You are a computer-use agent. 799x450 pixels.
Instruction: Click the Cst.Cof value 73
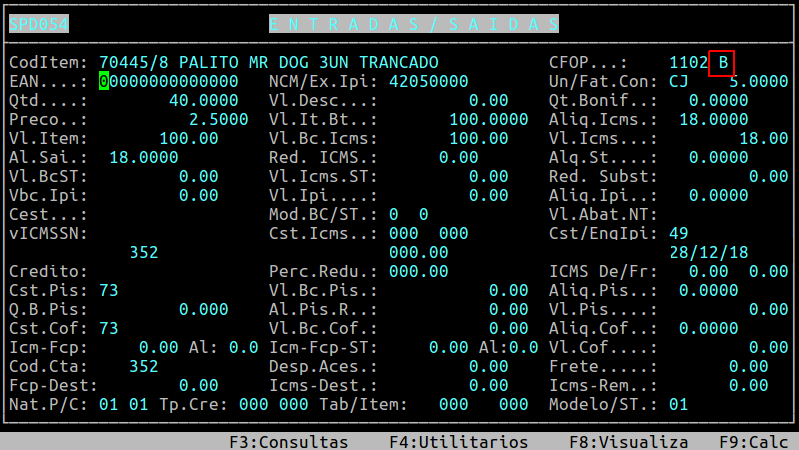109,328
